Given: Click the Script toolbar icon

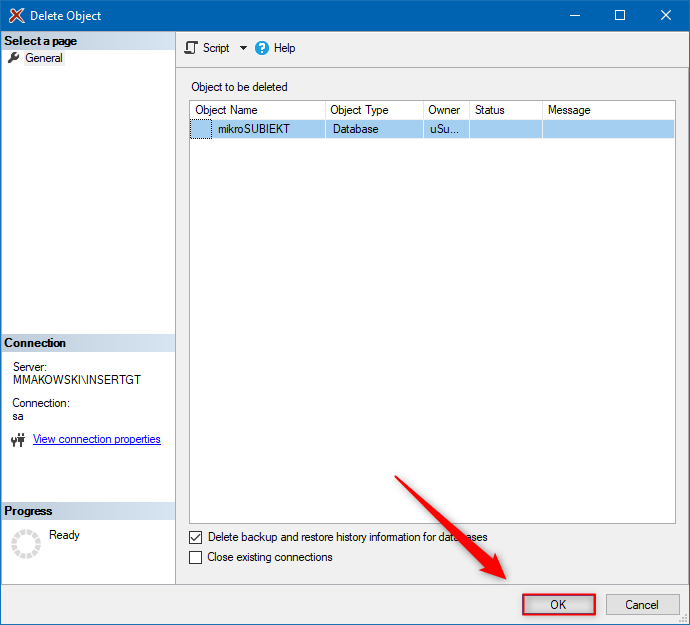Looking at the screenshot, I should [x=191, y=48].
